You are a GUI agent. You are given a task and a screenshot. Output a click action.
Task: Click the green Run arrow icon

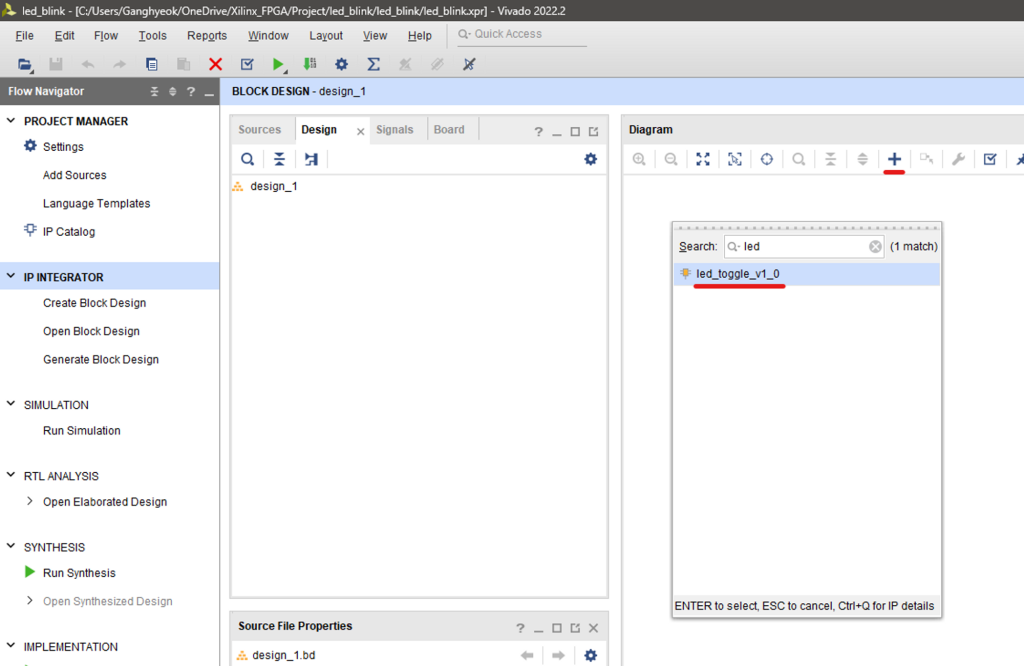[x=278, y=64]
